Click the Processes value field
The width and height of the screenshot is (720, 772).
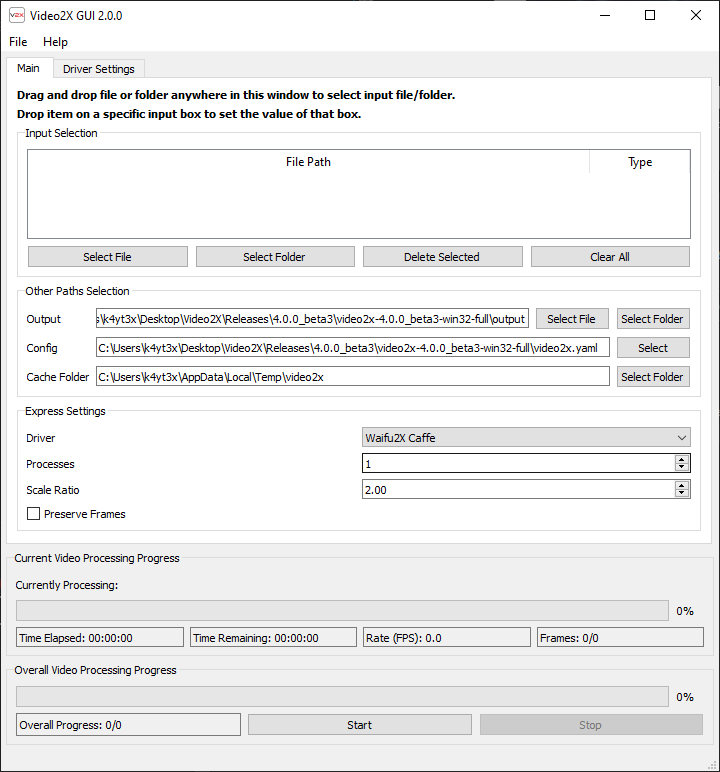pyautogui.click(x=518, y=464)
